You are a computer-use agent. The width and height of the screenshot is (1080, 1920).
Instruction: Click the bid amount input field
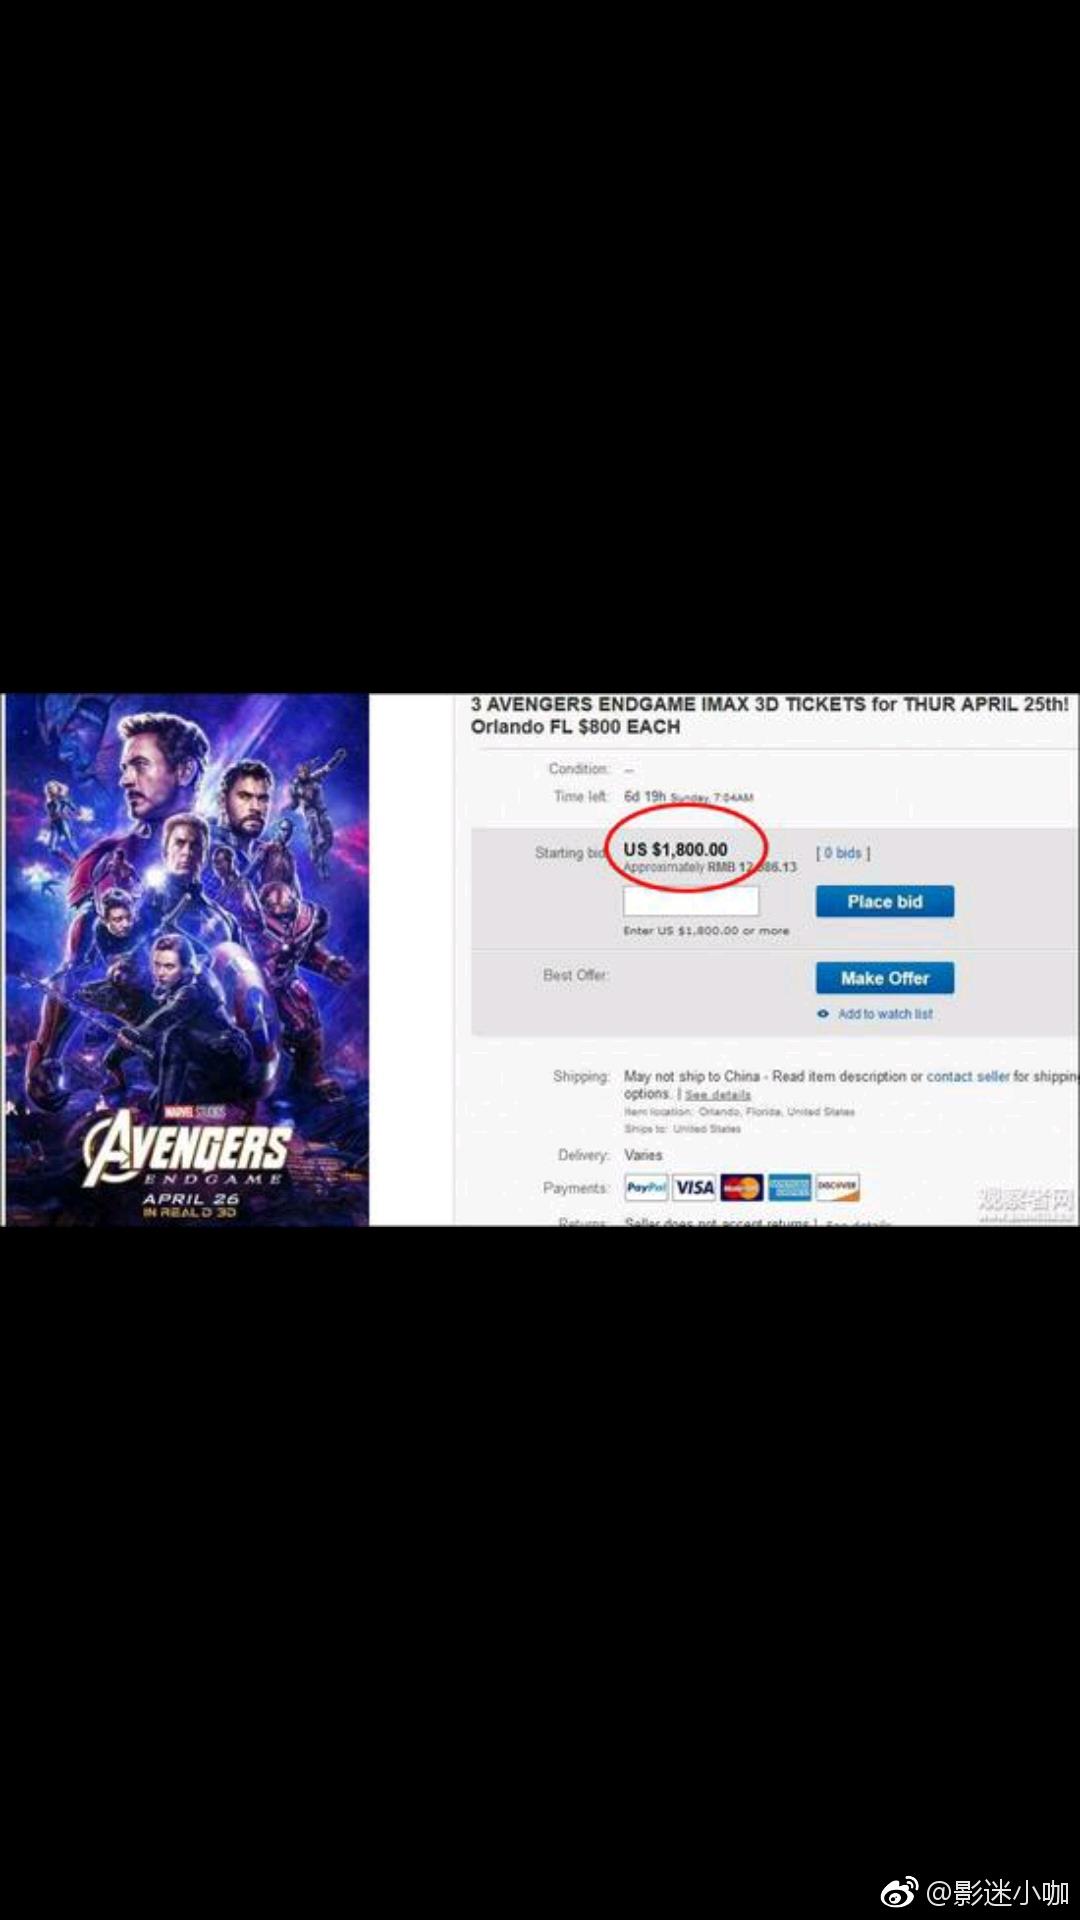tap(691, 901)
